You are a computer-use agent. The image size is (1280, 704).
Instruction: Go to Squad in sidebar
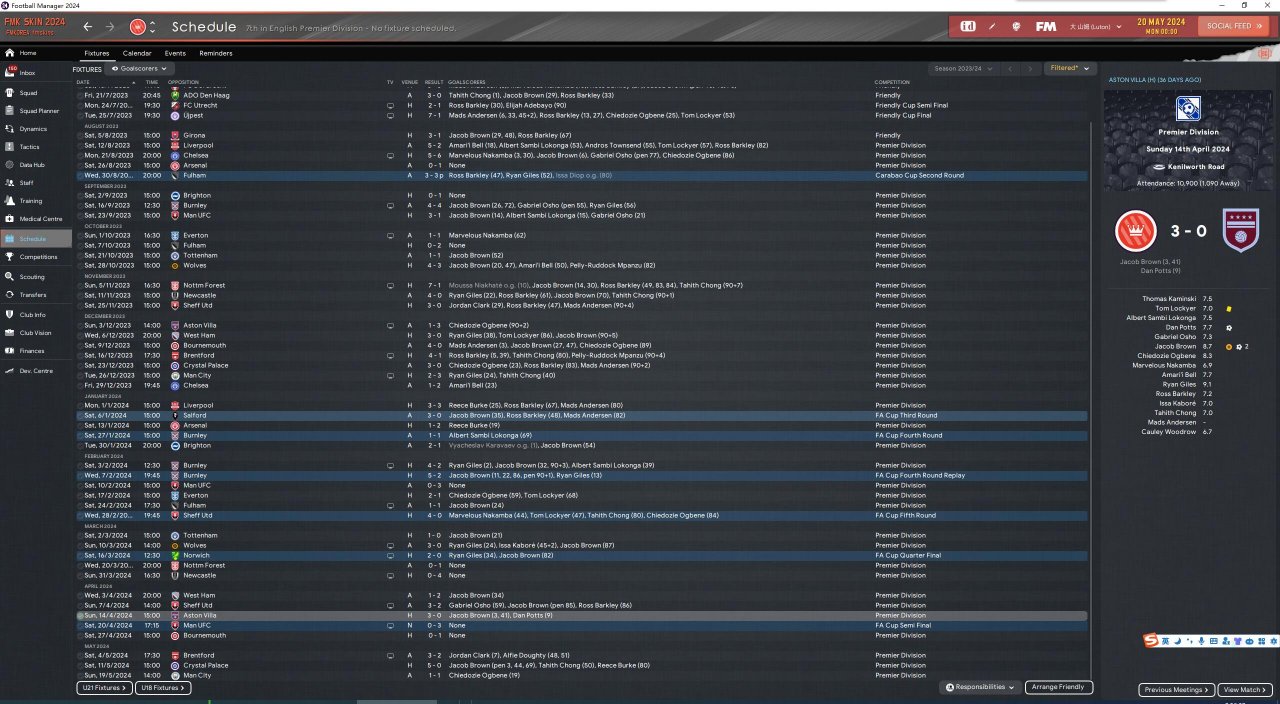click(x=36, y=92)
